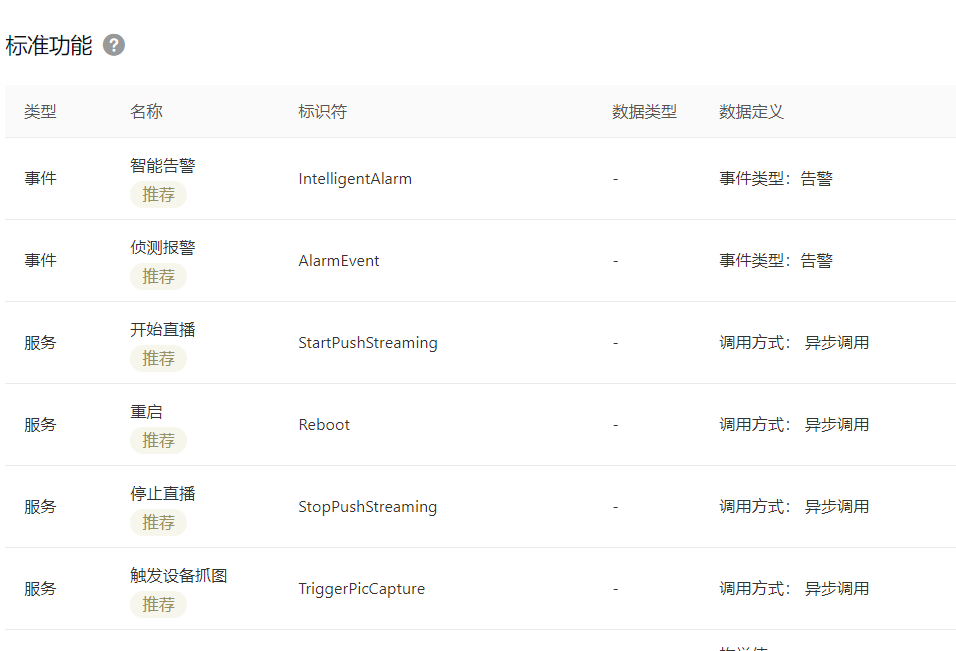Image resolution: width=956 pixels, height=651 pixels.
Task: Click 调用方式：异步调用 in StartPushStreaming row
Action: pyautogui.click(x=794, y=343)
